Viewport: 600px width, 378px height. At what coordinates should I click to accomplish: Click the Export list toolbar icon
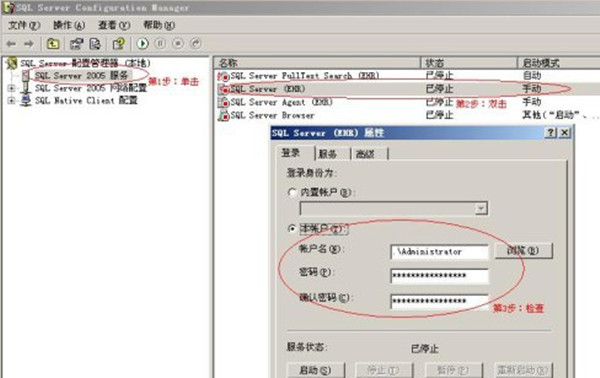95,44
